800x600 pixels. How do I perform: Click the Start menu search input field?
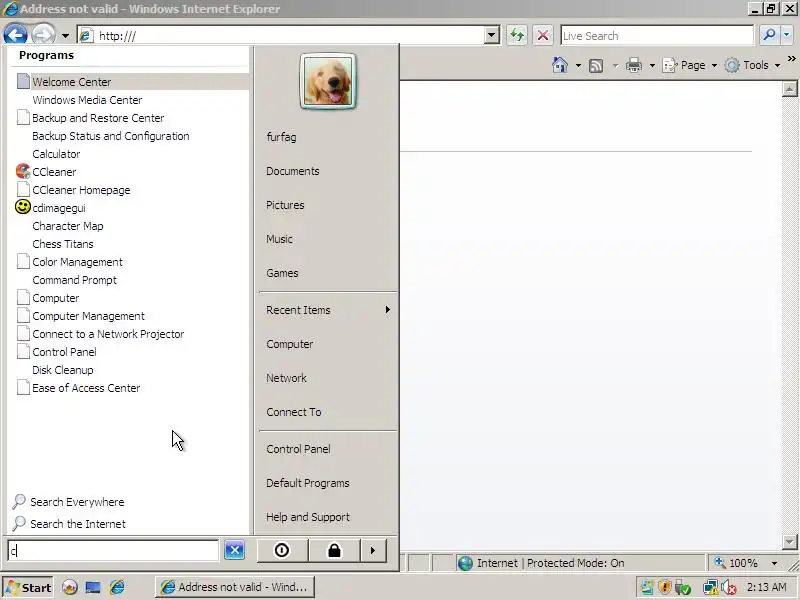pos(113,551)
